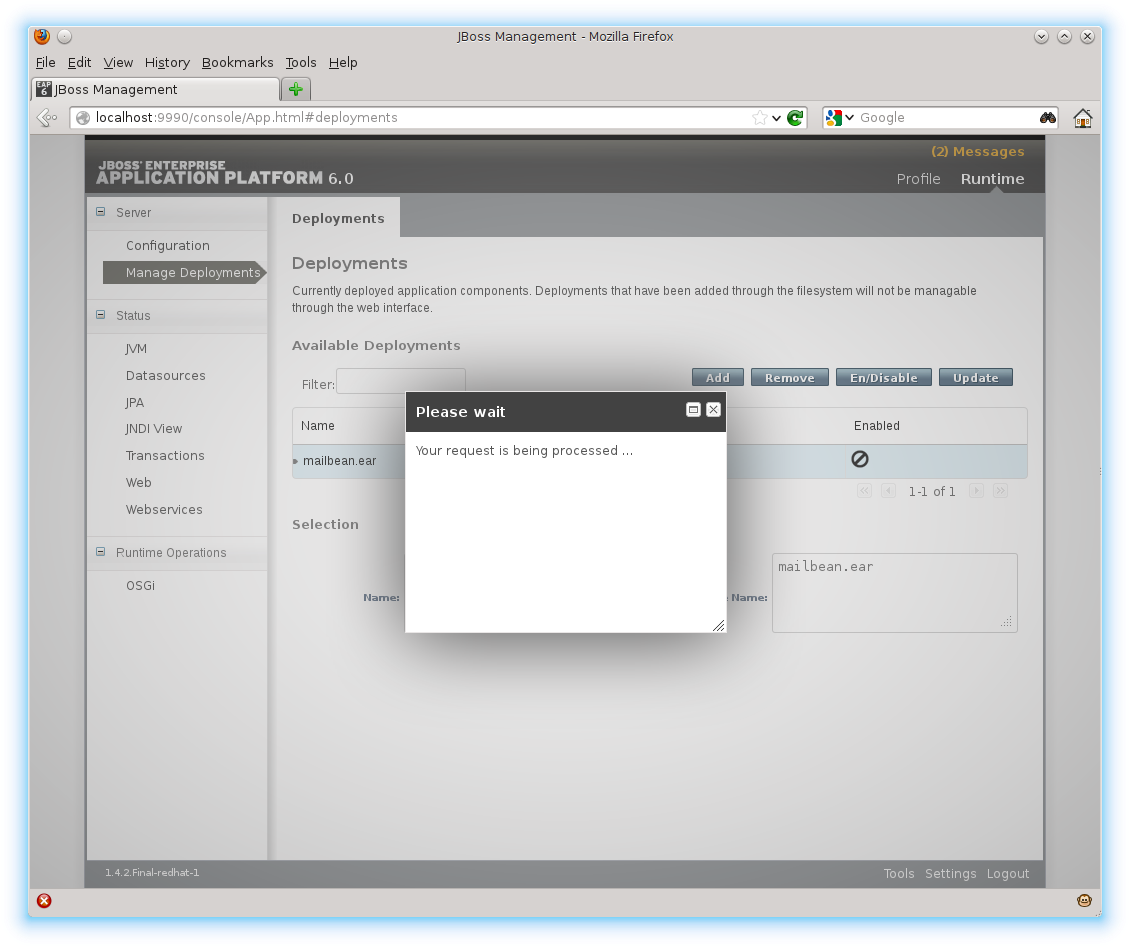This screenshot has height=946, width=1129.
Task: Open the History menu
Action: [x=167, y=63]
